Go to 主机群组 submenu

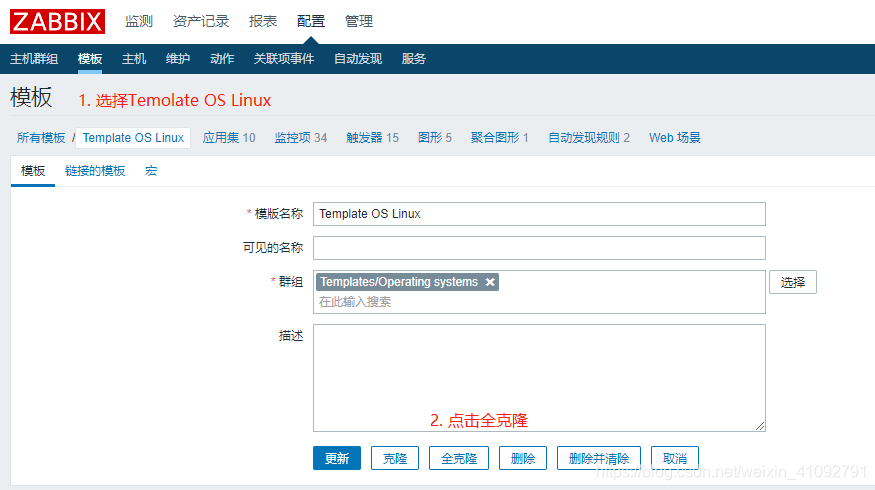tap(34, 59)
